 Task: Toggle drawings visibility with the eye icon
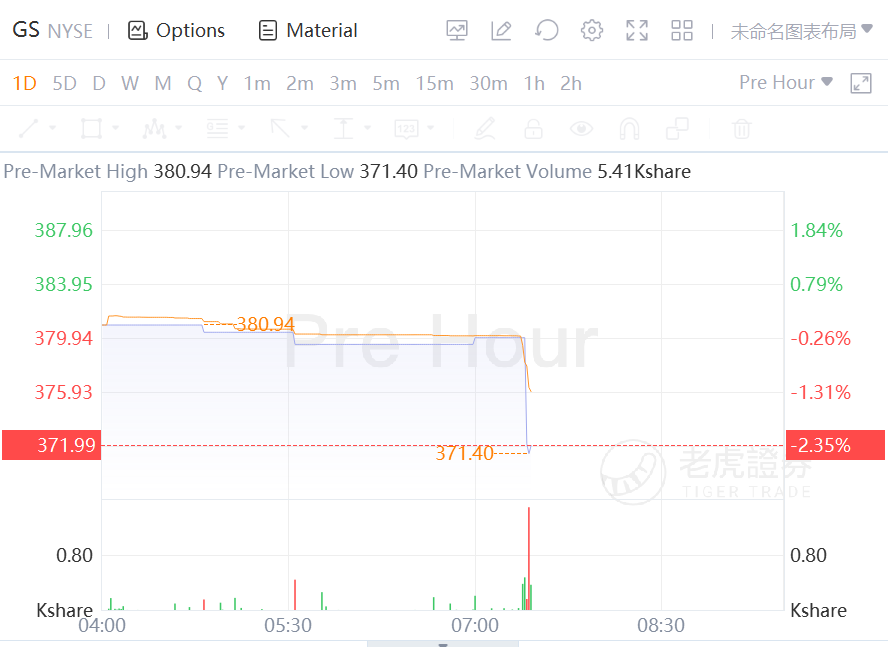coord(581,128)
